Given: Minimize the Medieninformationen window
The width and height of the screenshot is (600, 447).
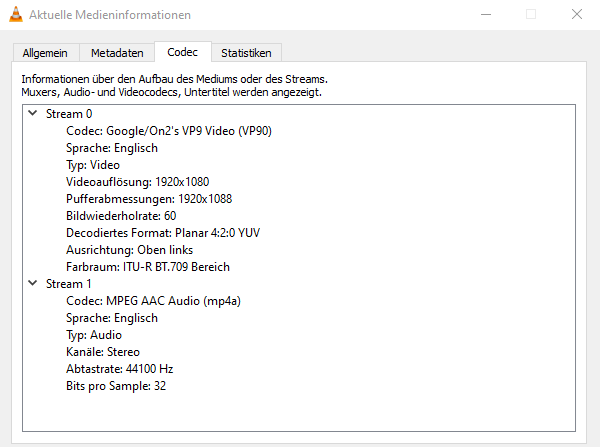Looking at the screenshot, I should (486, 15).
